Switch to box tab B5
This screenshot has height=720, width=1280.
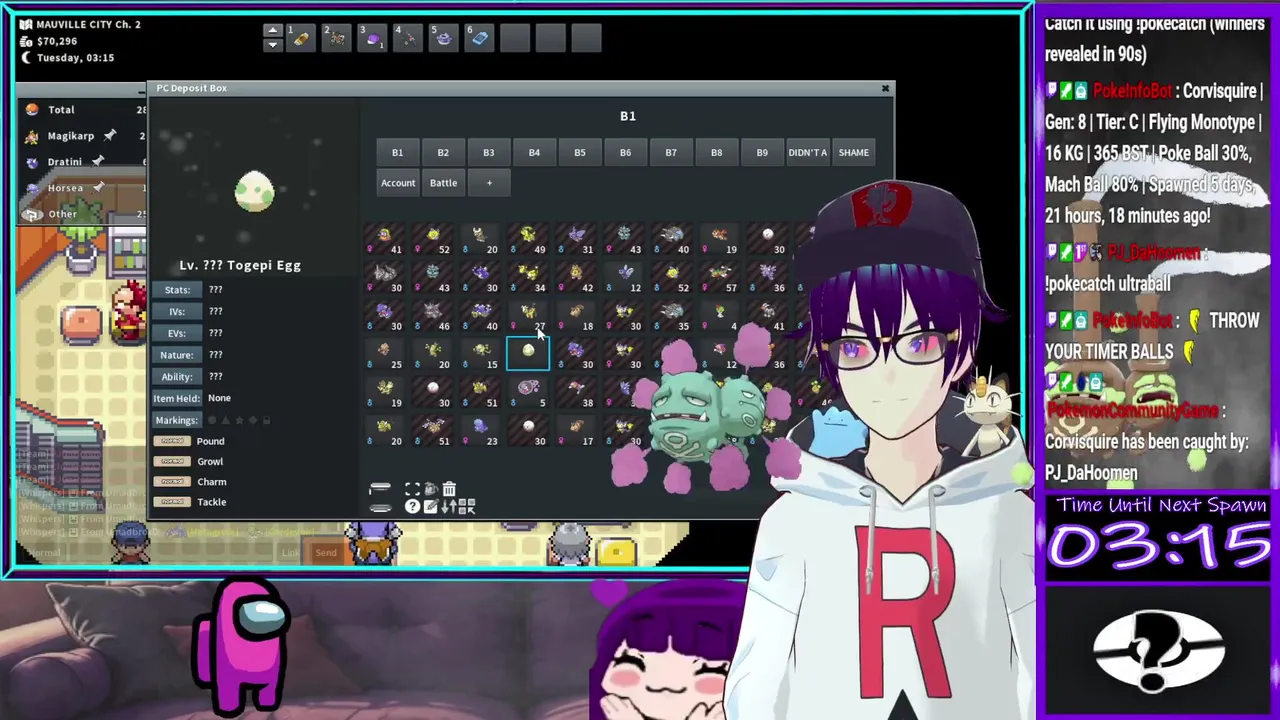[x=579, y=152]
